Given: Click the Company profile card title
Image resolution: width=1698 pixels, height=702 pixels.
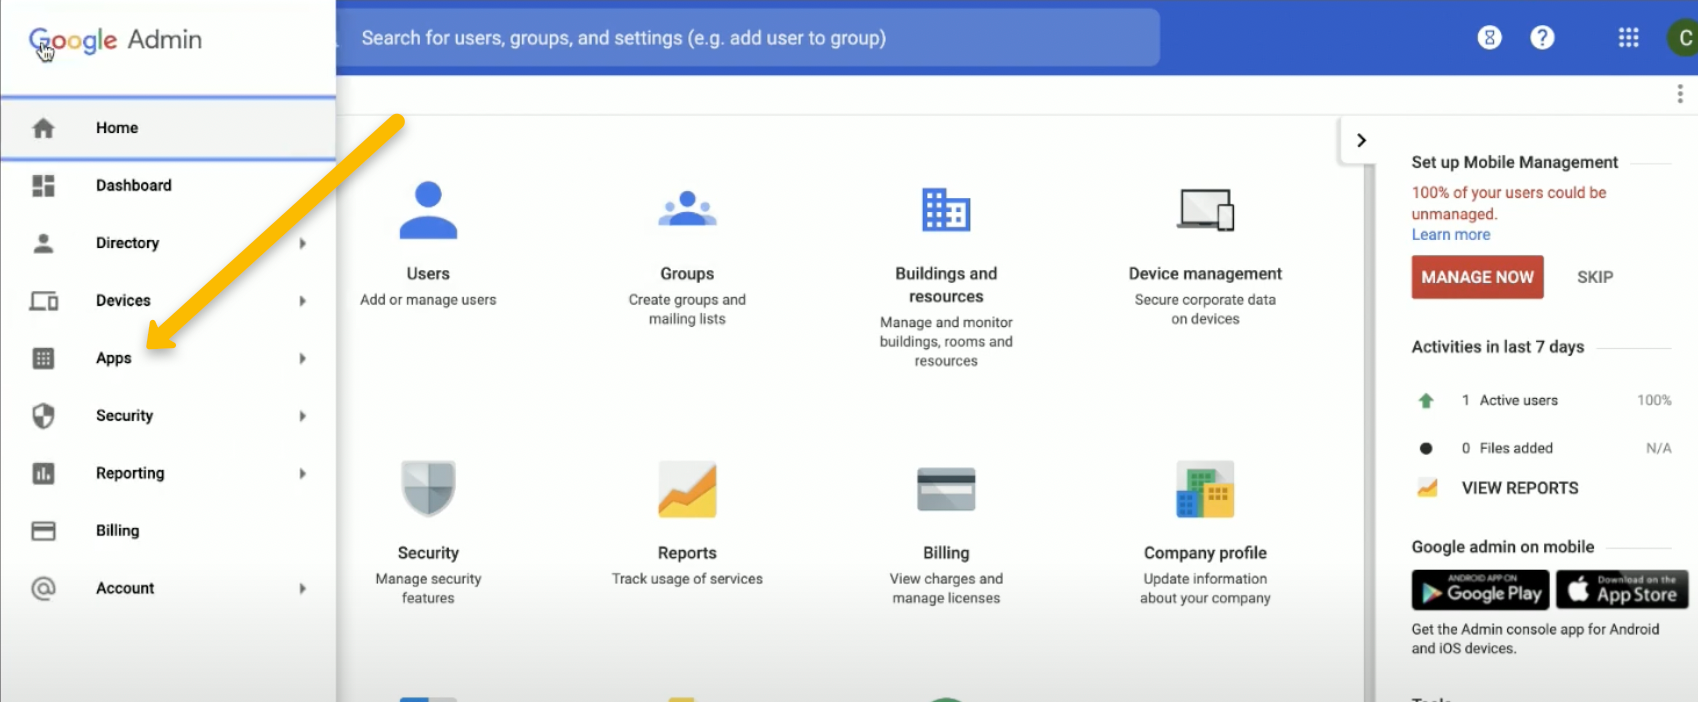Looking at the screenshot, I should [1205, 553].
